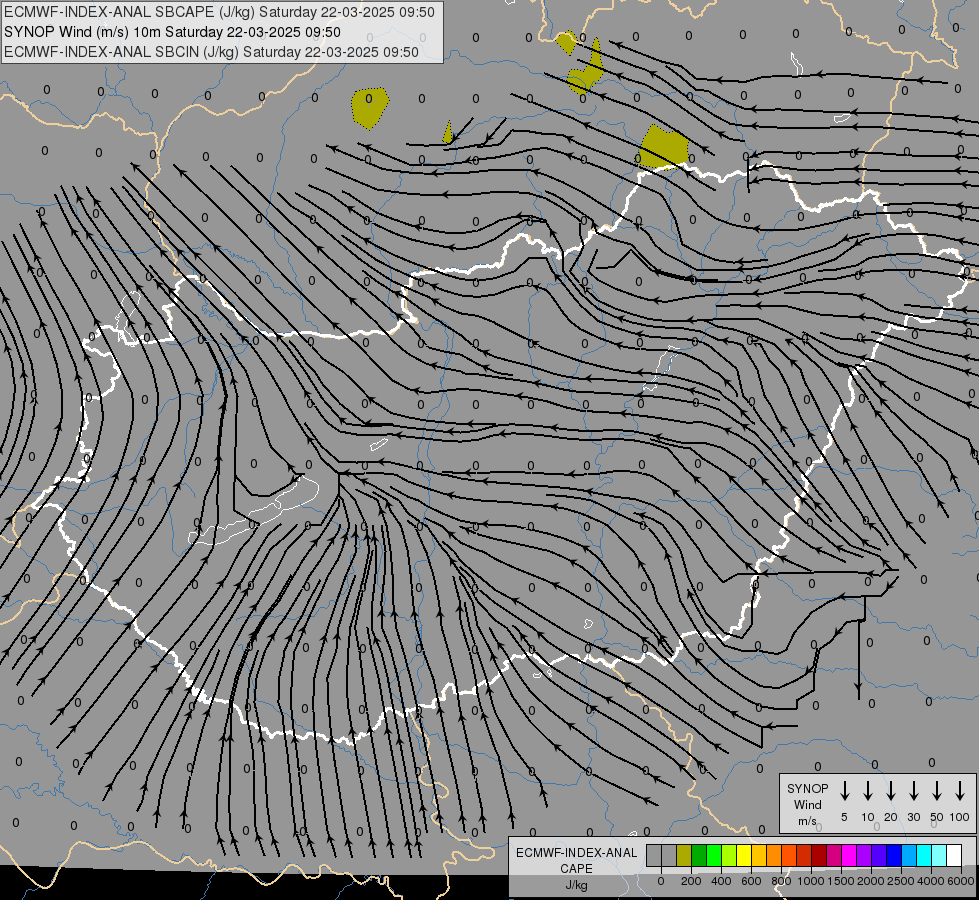
Task: Click the 2000 tick label on CAPE scale
Action: coord(870,881)
